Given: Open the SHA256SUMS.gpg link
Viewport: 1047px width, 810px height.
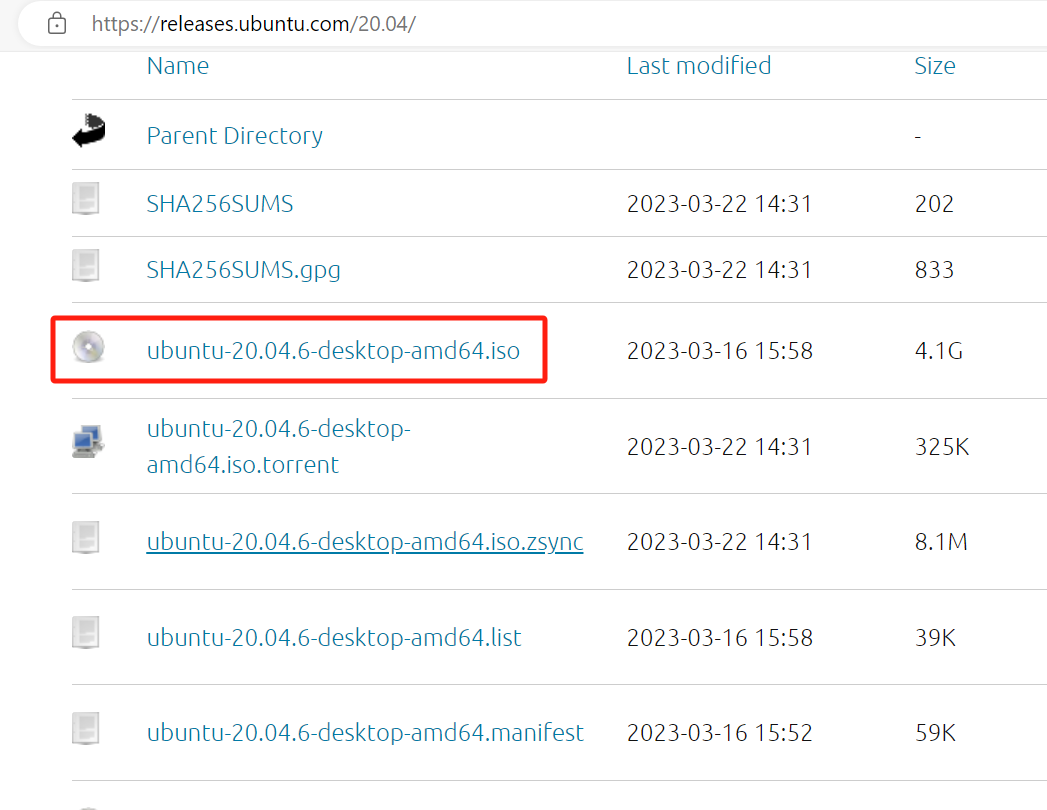Looking at the screenshot, I should pos(243,270).
